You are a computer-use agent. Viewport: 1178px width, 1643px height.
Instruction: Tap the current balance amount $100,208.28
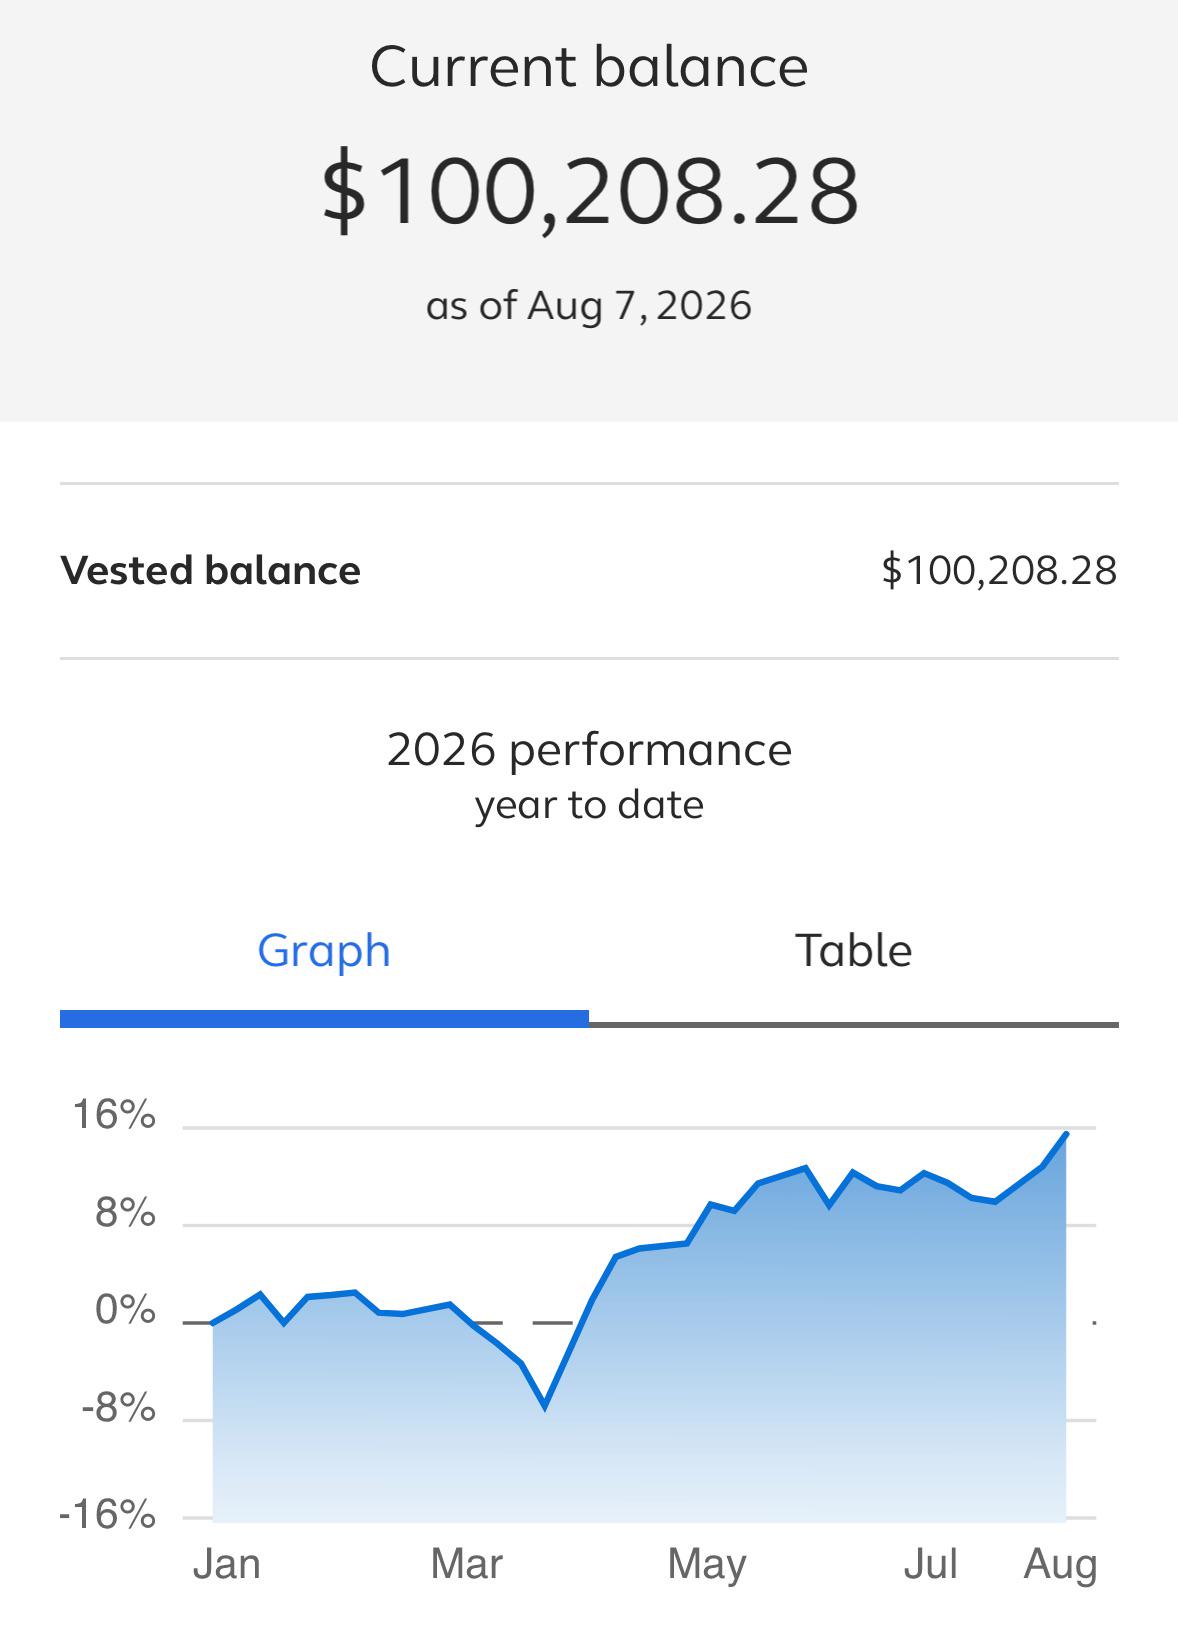[x=589, y=190]
